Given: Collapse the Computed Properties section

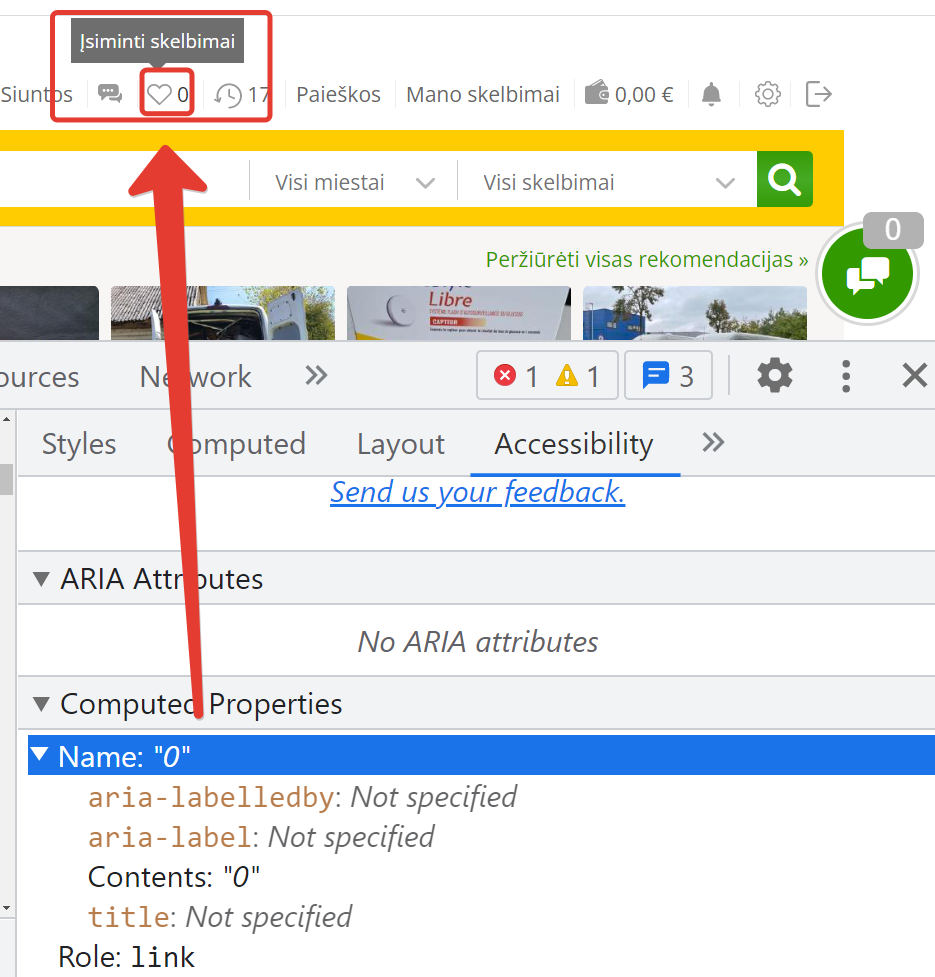Looking at the screenshot, I should pyautogui.click(x=41, y=704).
